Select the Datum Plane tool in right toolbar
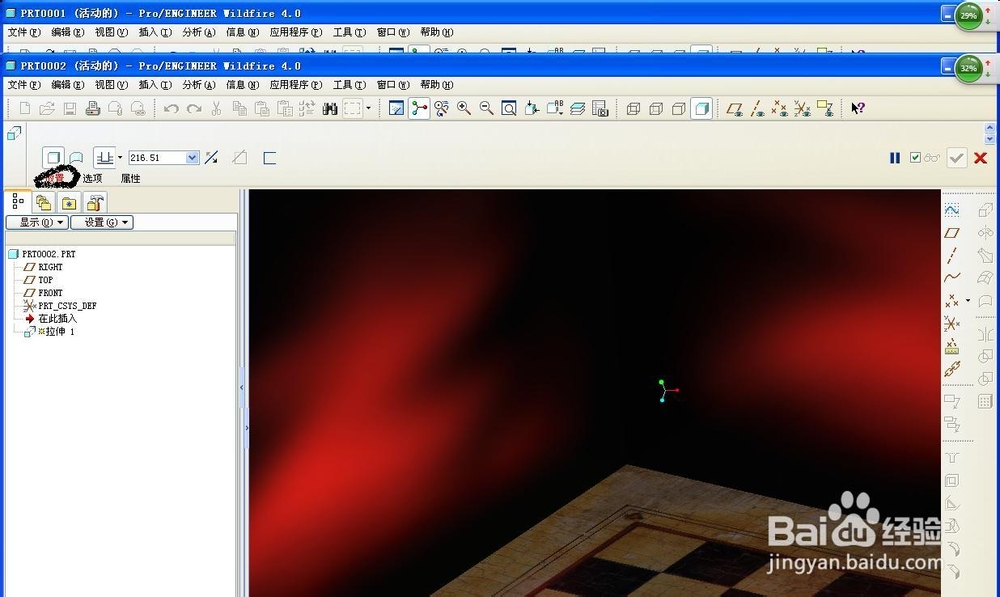The height and width of the screenshot is (597, 1000). 952,233
